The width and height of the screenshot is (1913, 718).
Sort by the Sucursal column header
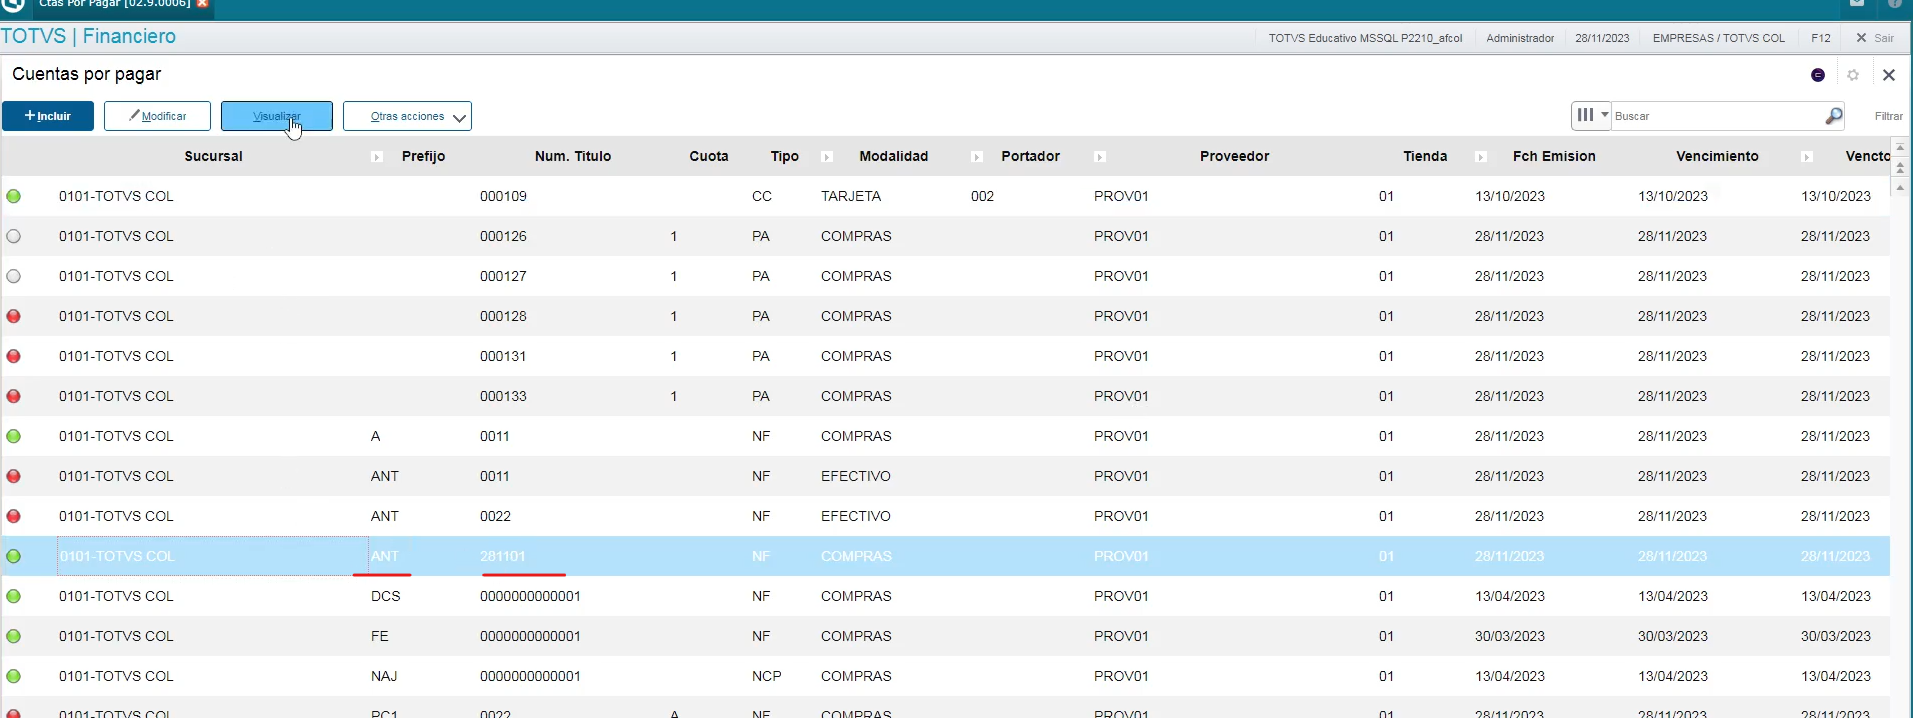(213, 156)
